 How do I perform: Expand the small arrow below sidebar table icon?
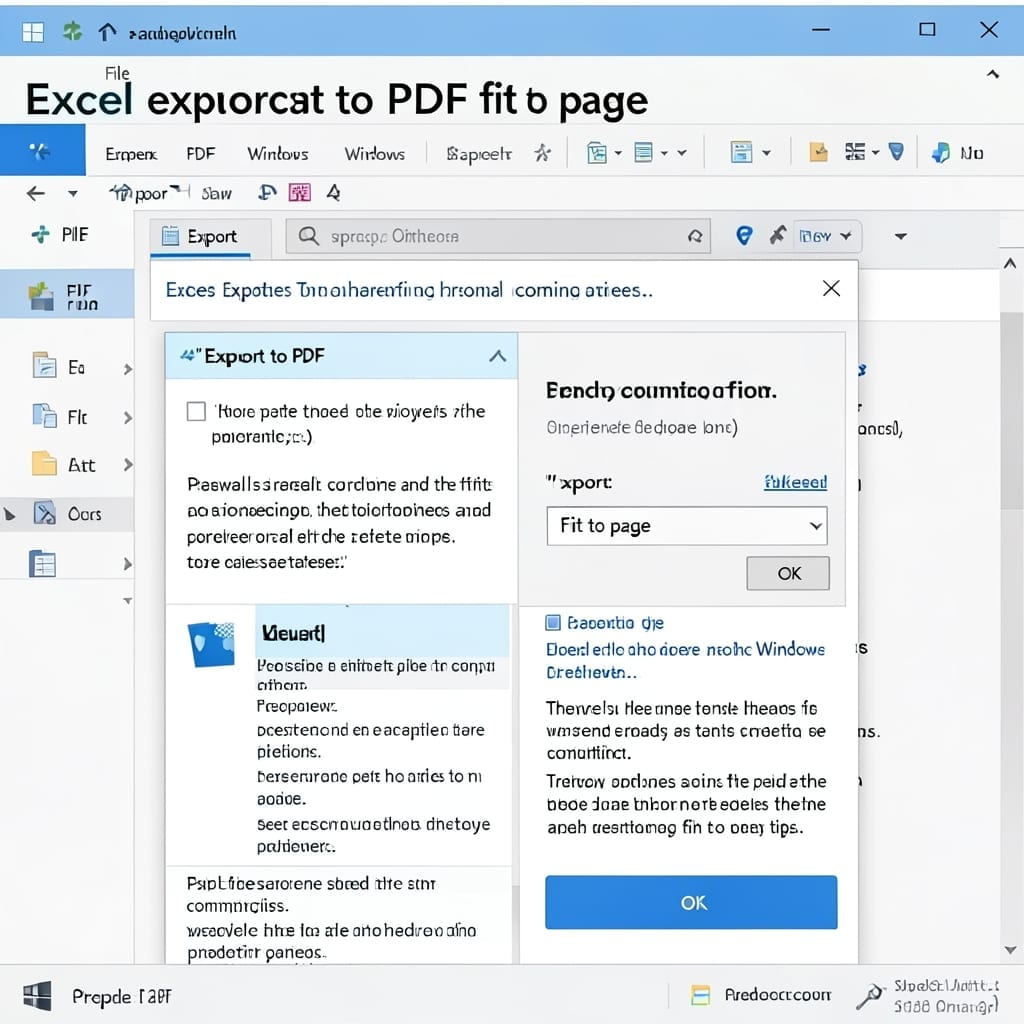(x=128, y=601)
